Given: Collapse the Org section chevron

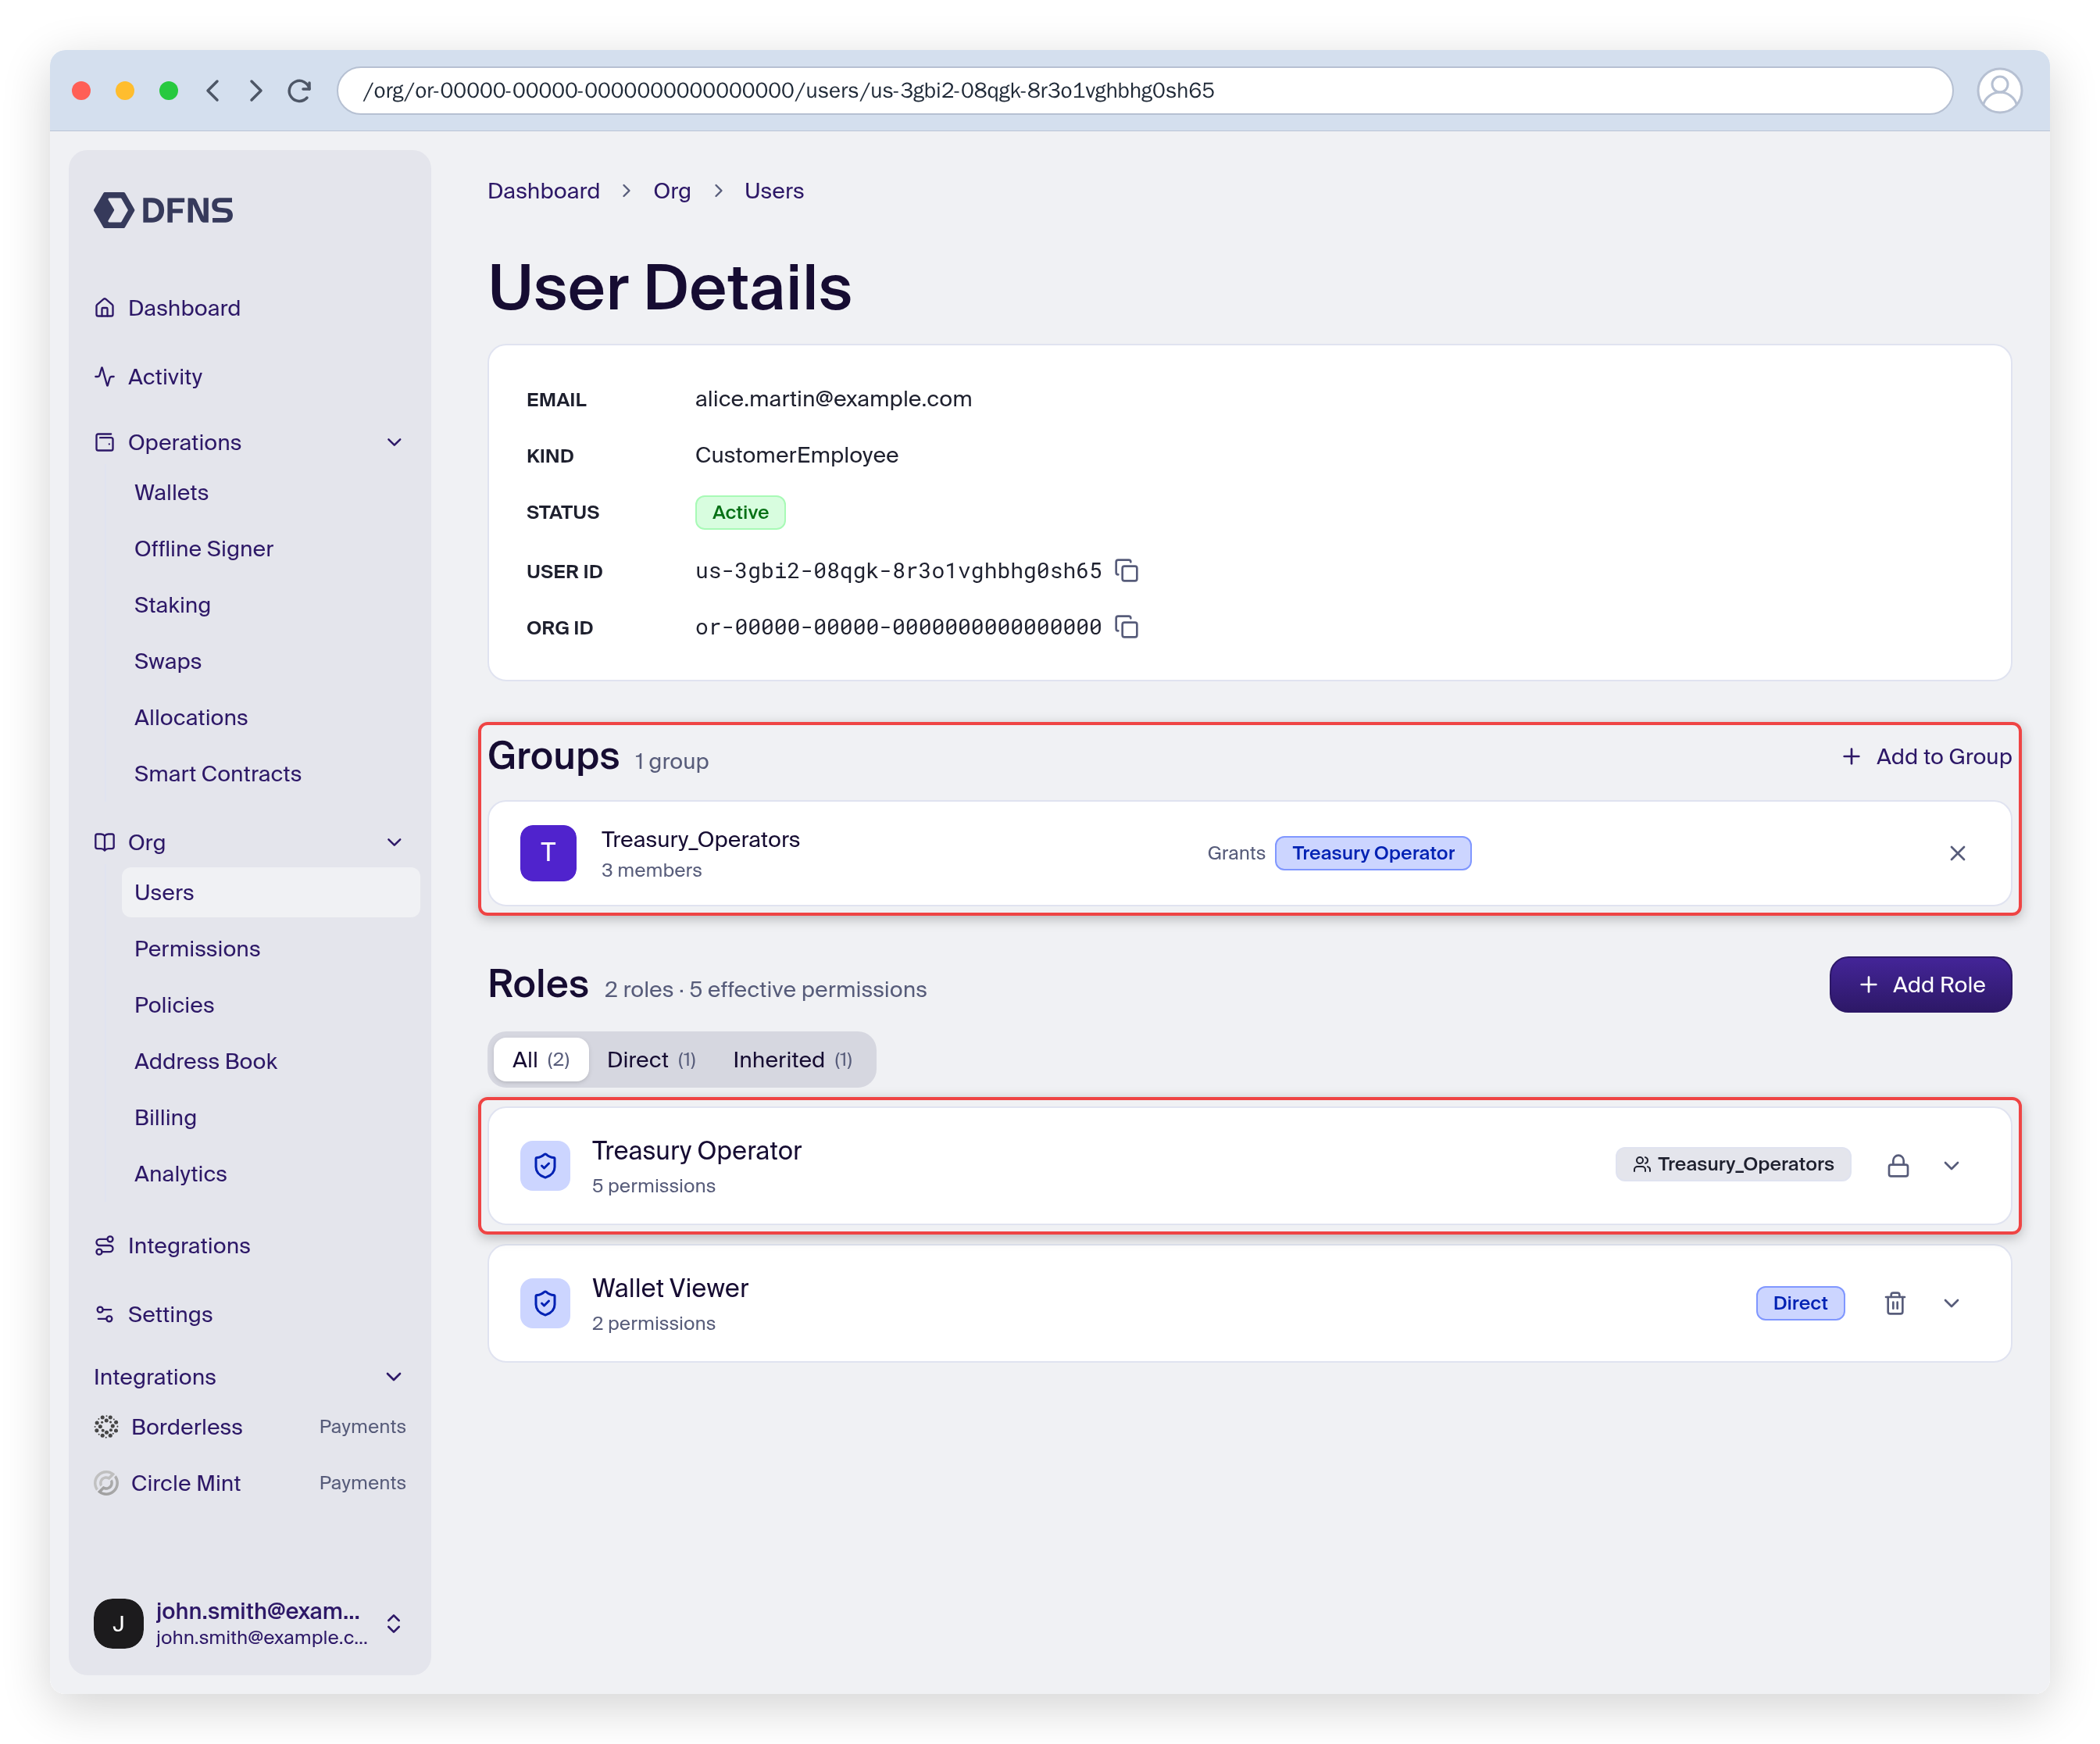Looking at the screenshot, I should point(394,843).
